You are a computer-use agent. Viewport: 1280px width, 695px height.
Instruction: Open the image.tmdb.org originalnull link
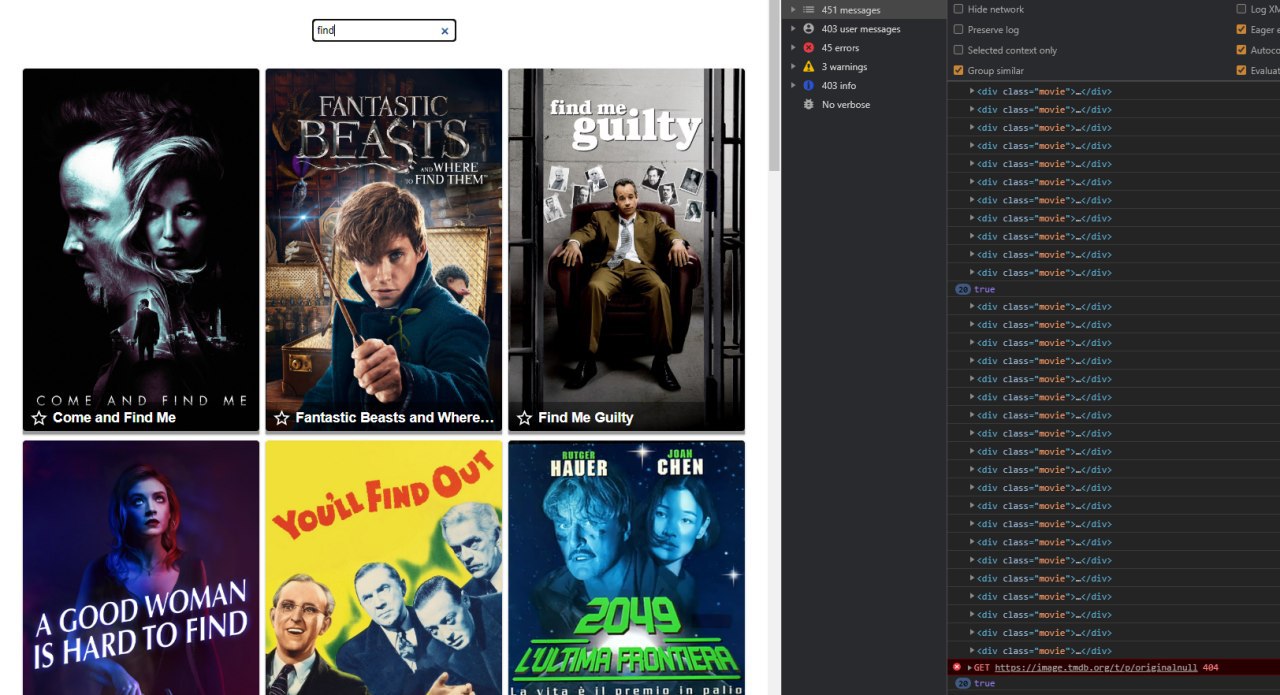click(x=1096, y=667)
